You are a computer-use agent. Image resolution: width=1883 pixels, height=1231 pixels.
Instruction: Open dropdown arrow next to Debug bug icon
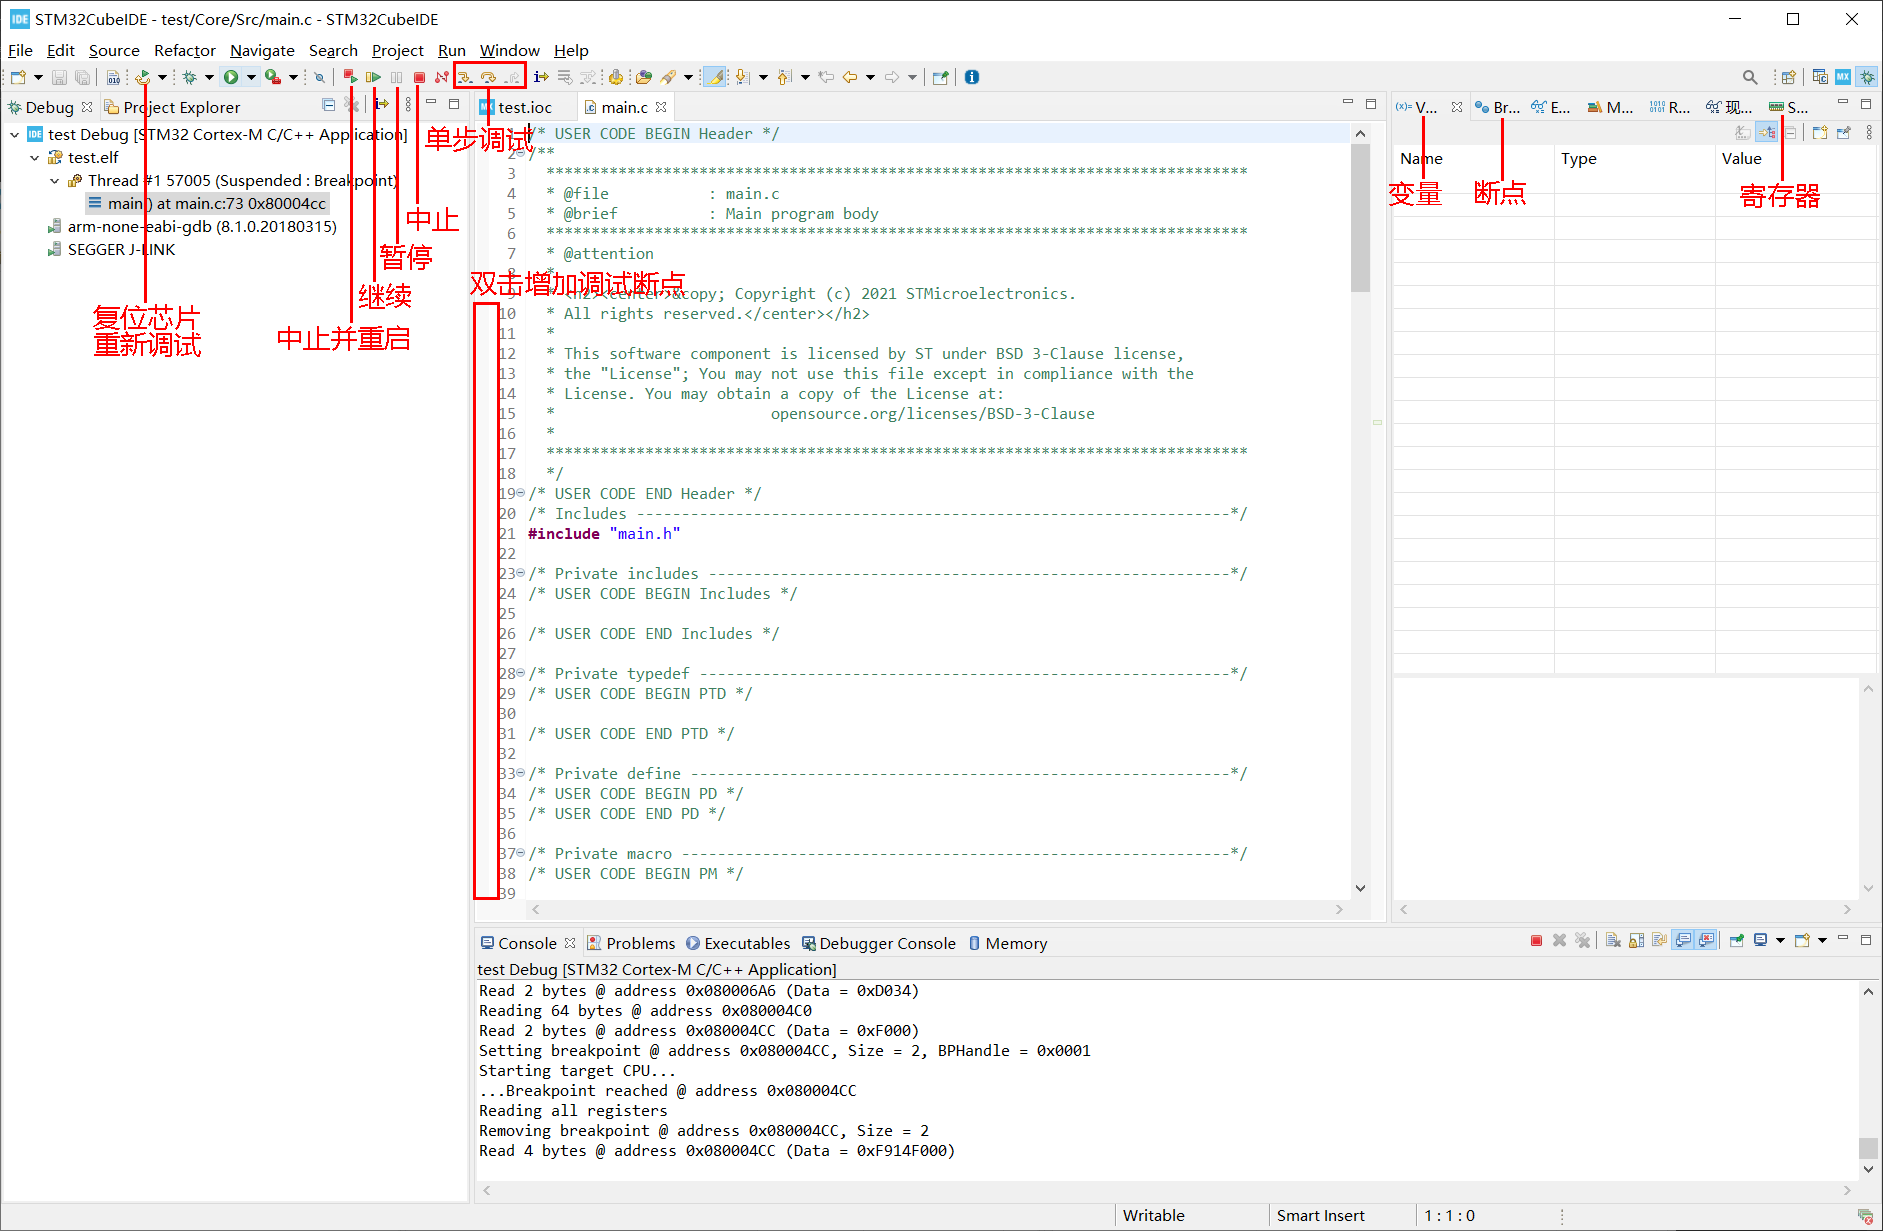209,77
